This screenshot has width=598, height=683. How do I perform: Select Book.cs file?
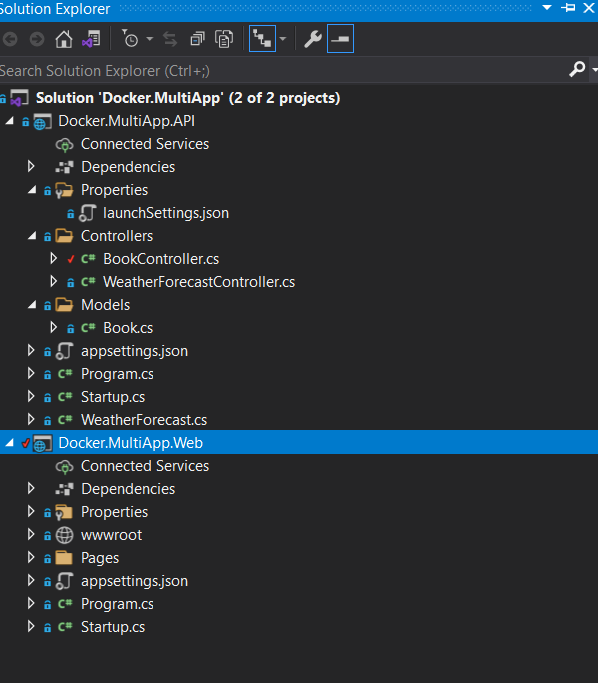pyautogui.click(x=128, y=328)
